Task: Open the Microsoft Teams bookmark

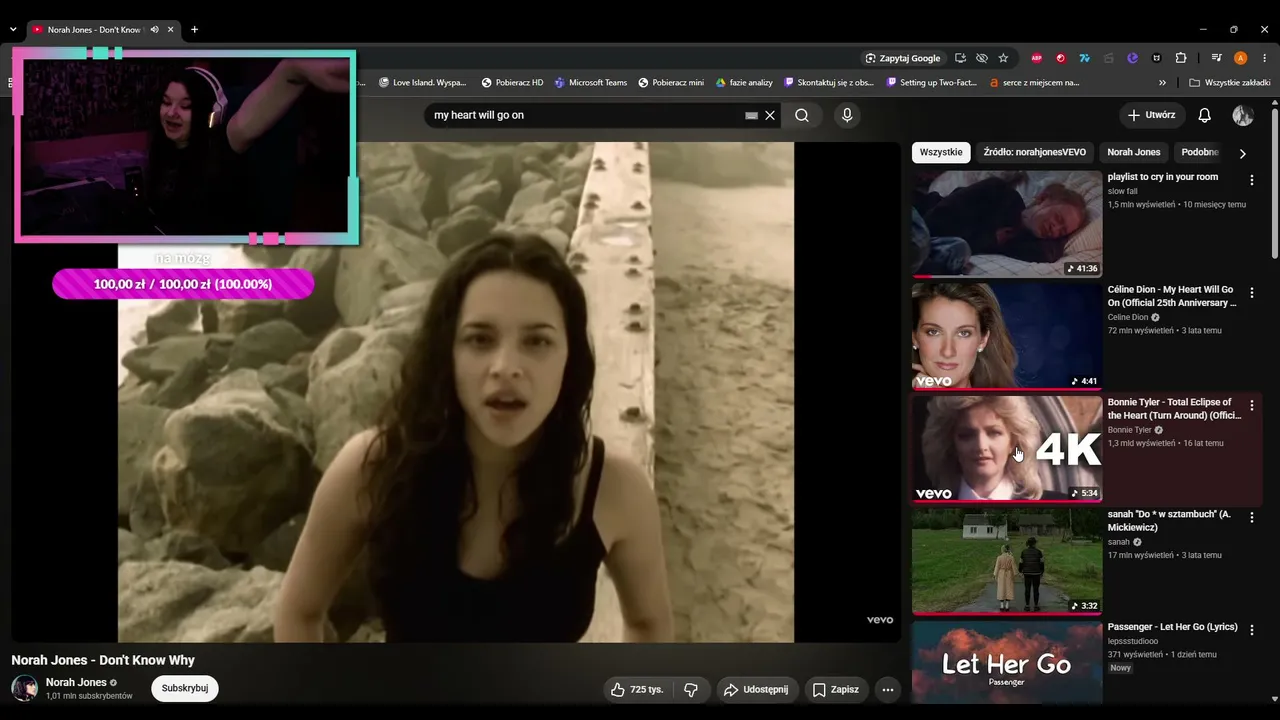Action: 591,83
